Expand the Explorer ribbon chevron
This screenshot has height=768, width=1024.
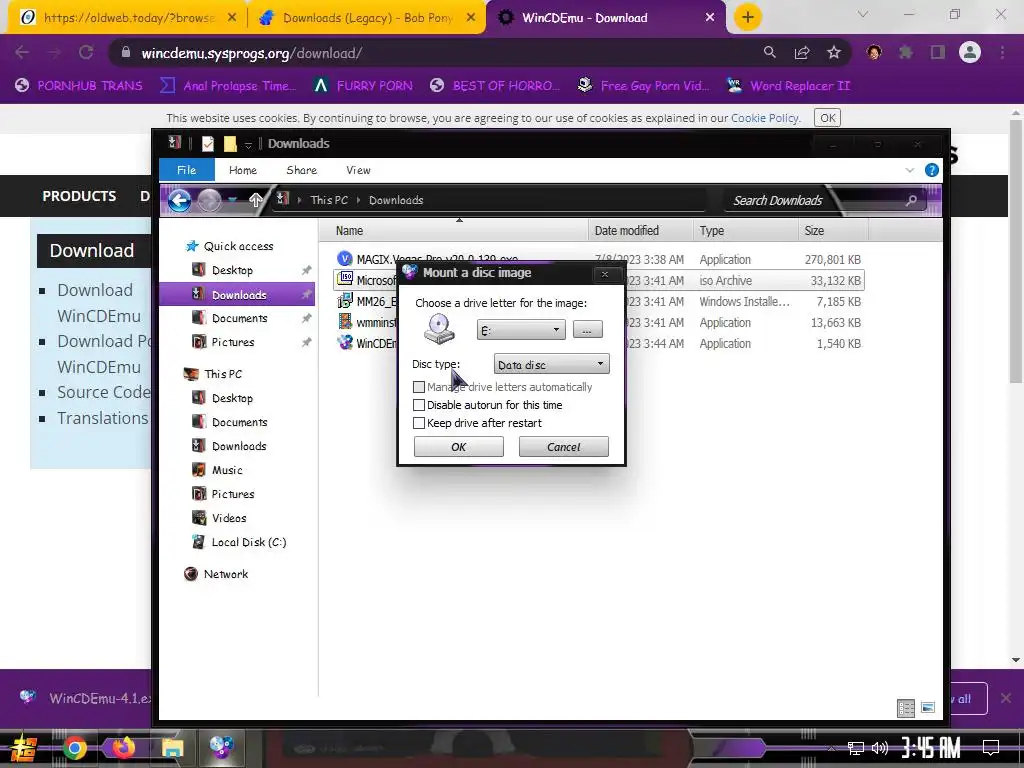[x=910, y=170]
